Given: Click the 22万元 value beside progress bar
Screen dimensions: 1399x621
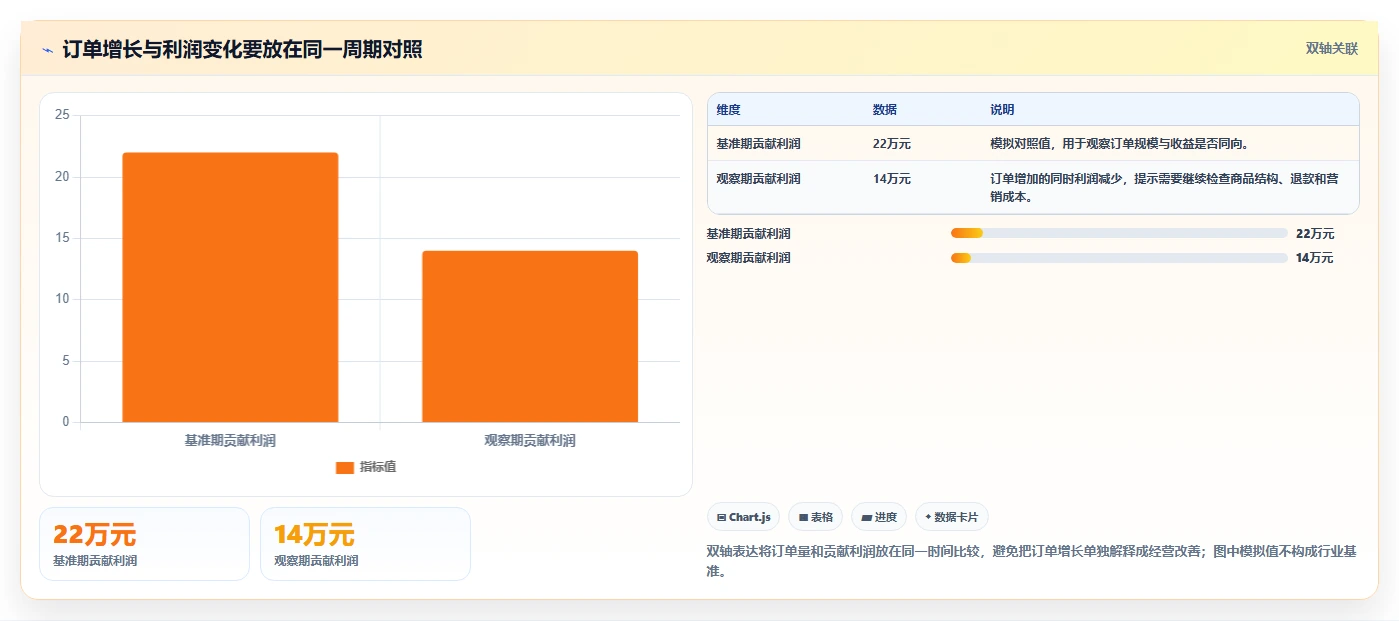Looking at the screenshot, I should pyautogui.click(x=1315, y=234).
